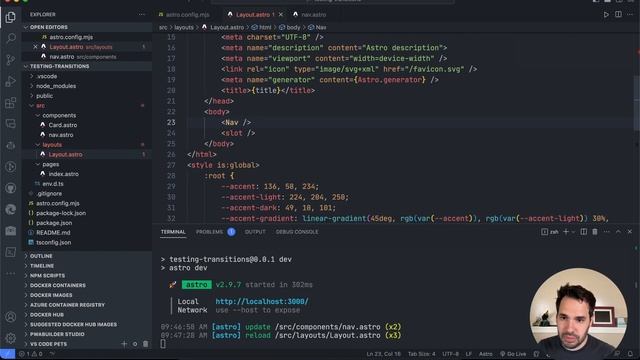Open the Search view in activity bar
Image resolution: width=640 pixels, height=360 pixels.
click(11, 38)
